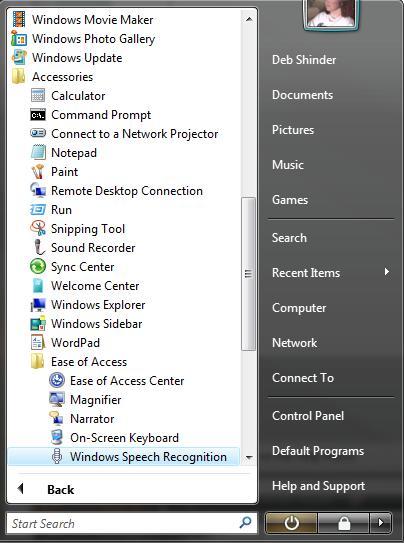Click the "Command Prompt" text
This screenshot has width=404, height=543.
tap(101, 115)
